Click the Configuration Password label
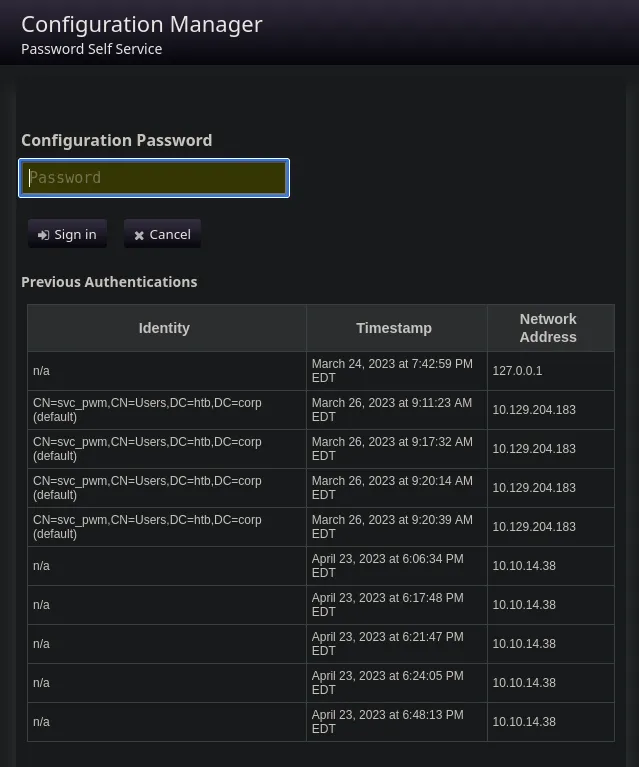The image size is (639, 767). [116, 140]
